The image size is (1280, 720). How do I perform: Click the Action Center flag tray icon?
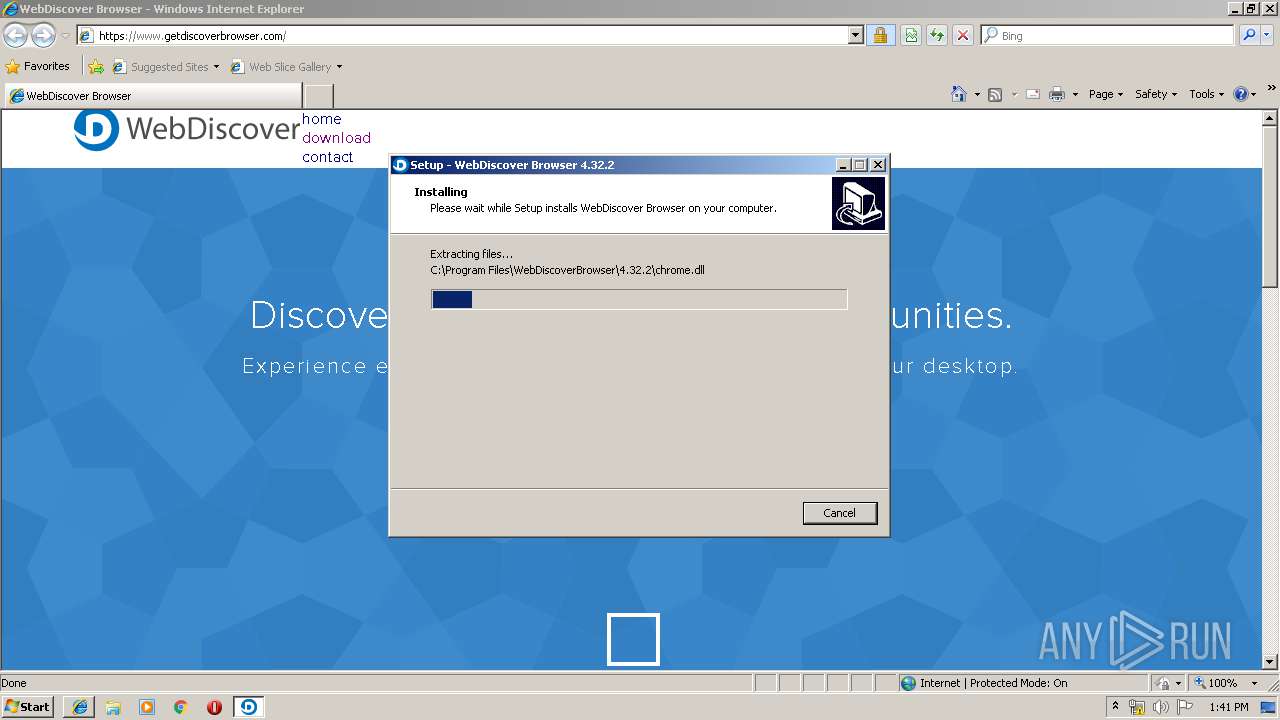[x=1185, y=707]
